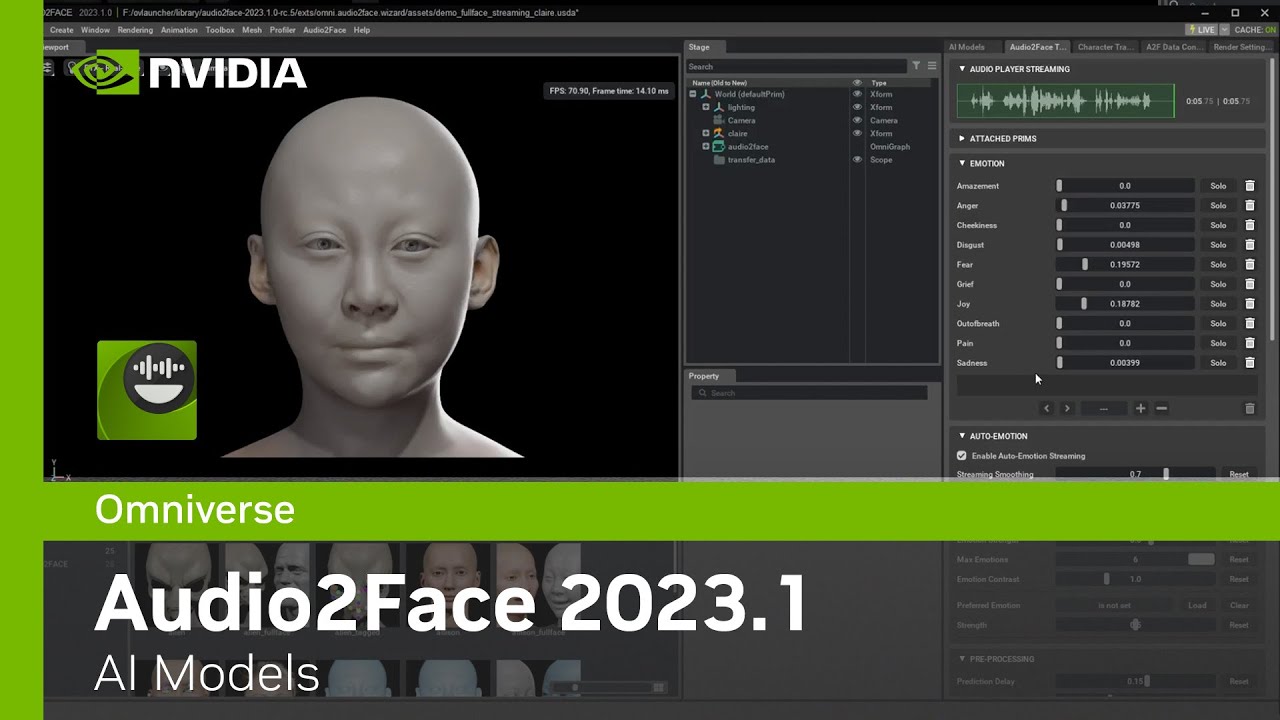Add emotion keyframe with plus icon
Viewport: 1280px width, 720px height.
coord(1140,408)
